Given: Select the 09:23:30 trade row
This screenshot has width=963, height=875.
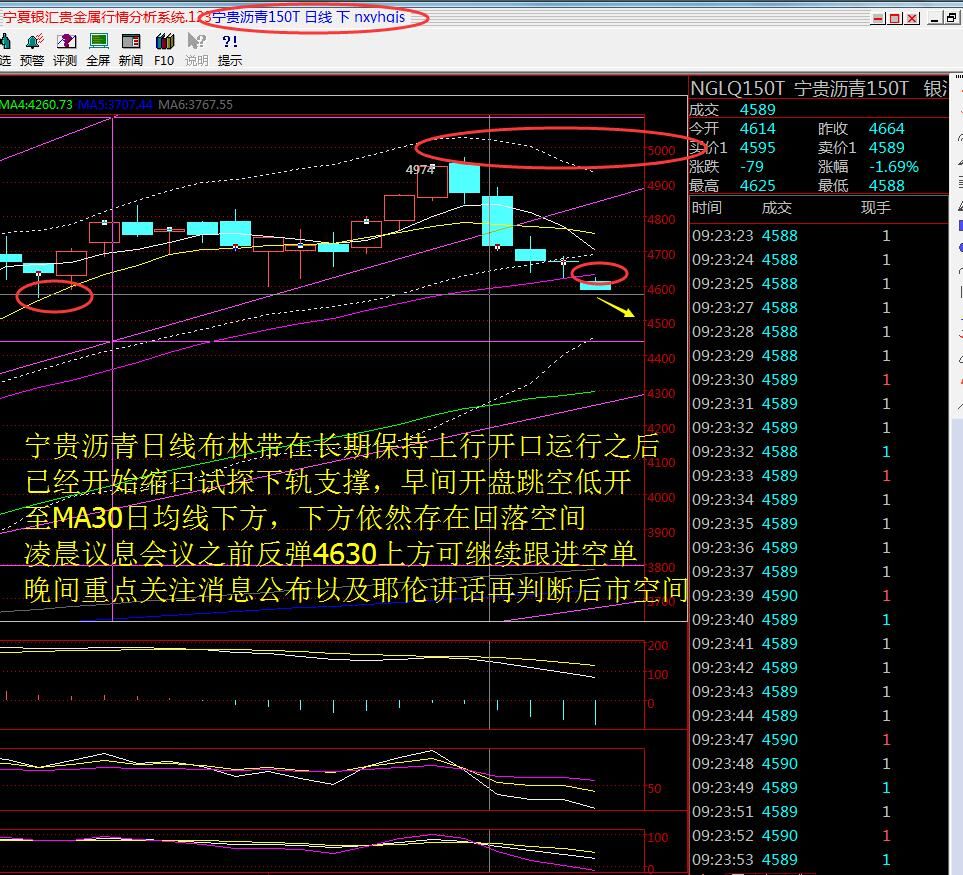Looking at the screenshot, I should pos(790,380).
